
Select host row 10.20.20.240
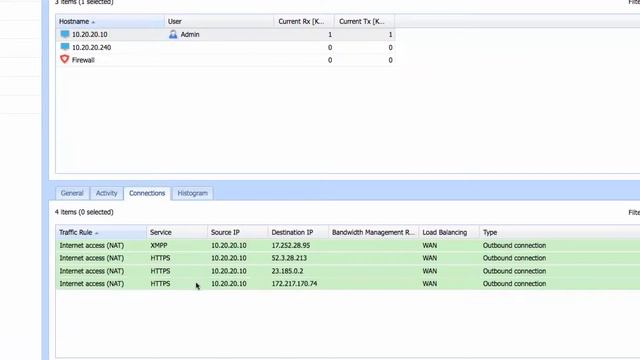pyautogui.click(x=225, y=47)
